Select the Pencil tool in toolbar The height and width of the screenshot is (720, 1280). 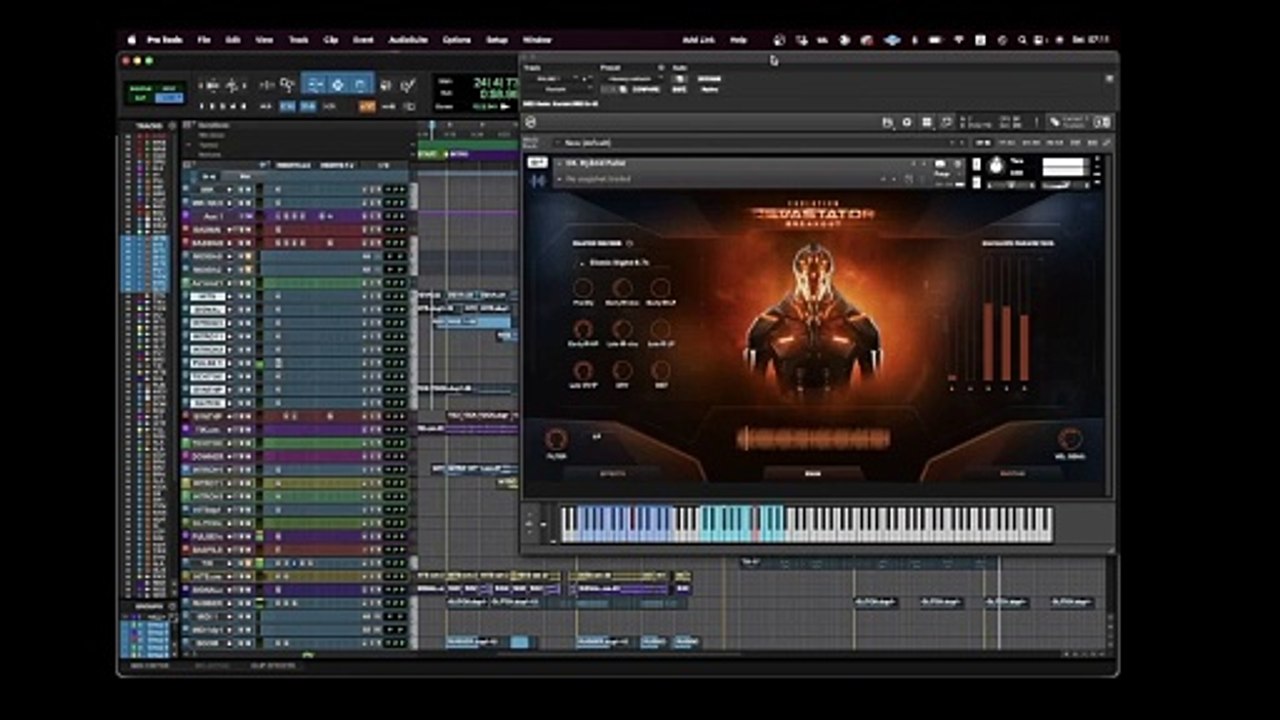coord(407,85)
